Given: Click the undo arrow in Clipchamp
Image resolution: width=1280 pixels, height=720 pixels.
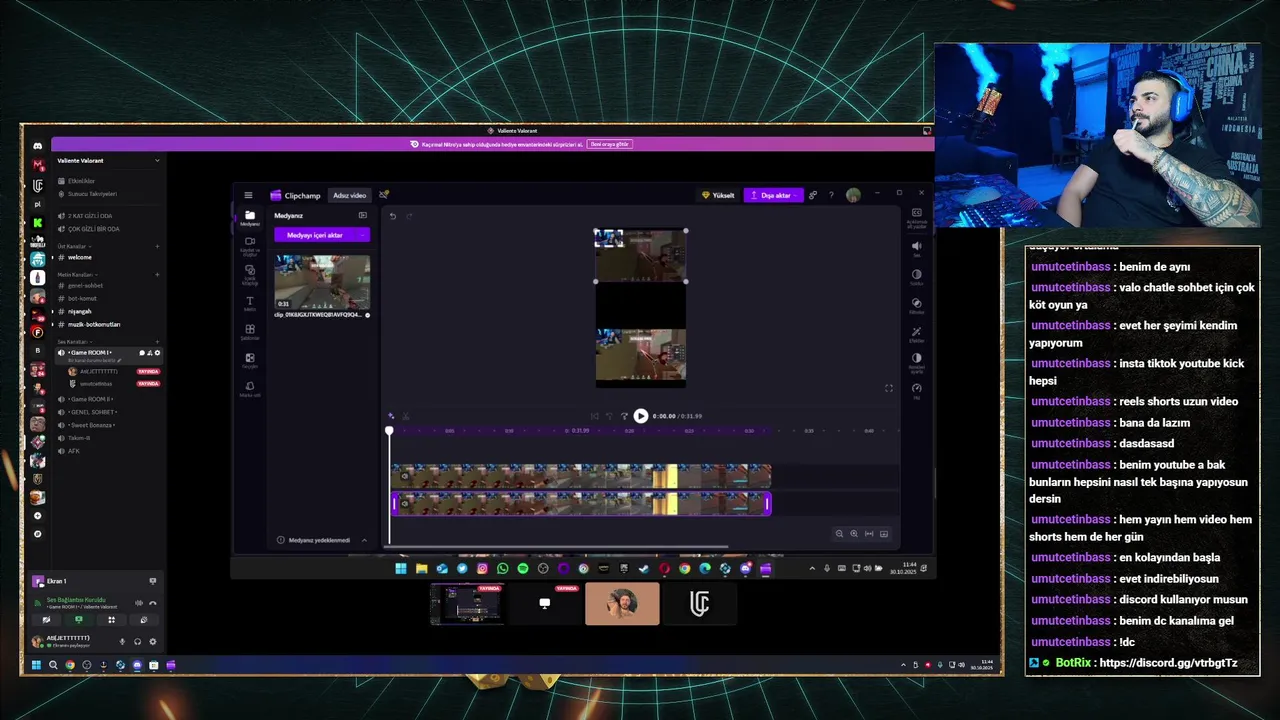Looking at the screenshot, I should coord(393,216).
